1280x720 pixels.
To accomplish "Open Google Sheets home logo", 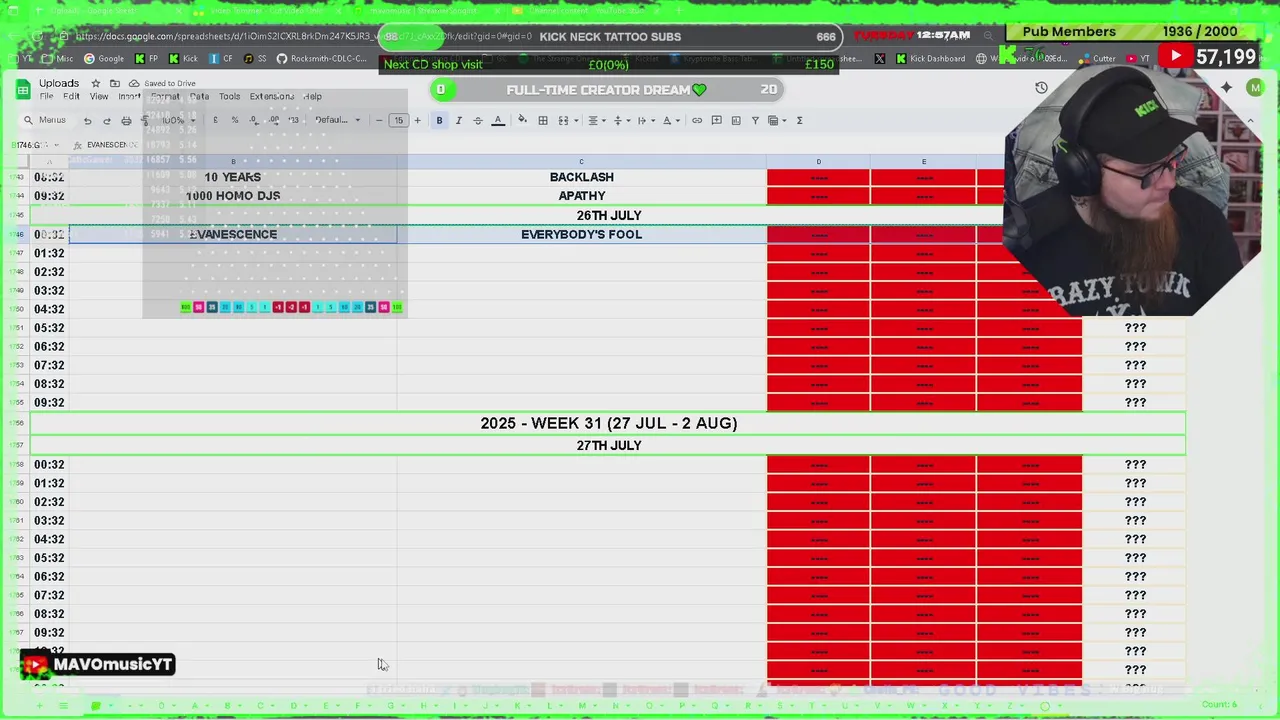I will click(x=23, y=90).
